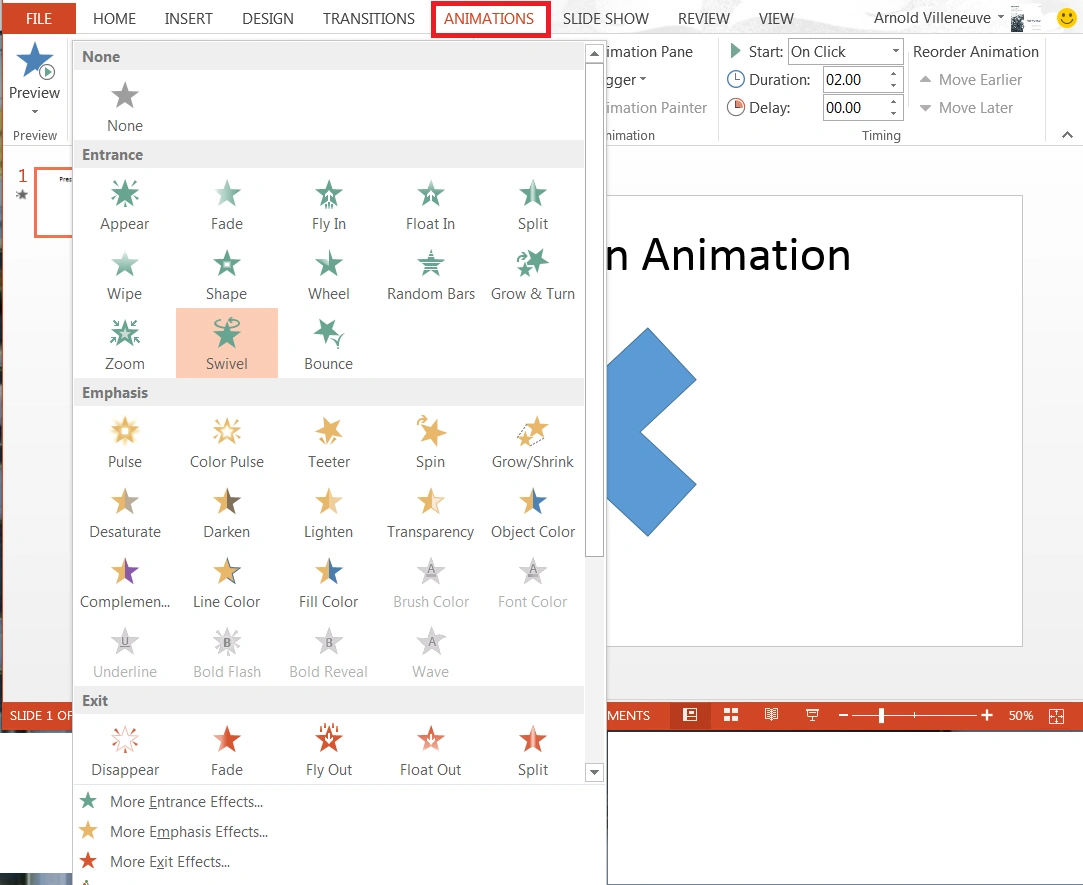Select the Disappear exit animation
The image size is (1083, 885).
125,749
